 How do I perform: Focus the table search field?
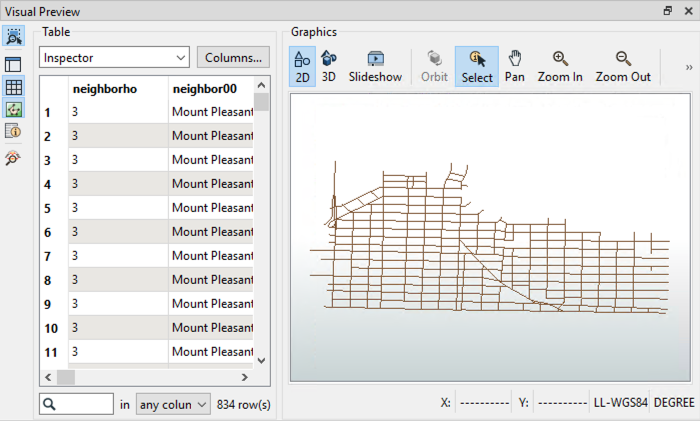tap(76, 404)
